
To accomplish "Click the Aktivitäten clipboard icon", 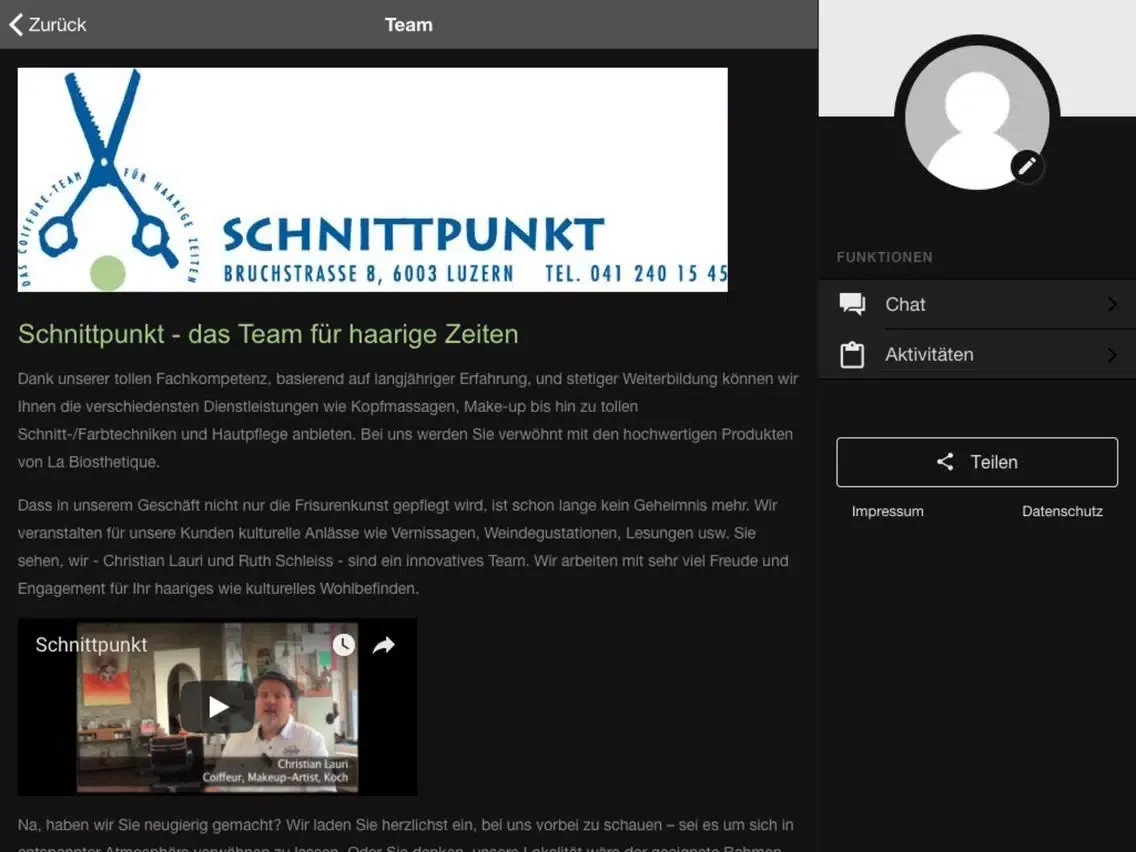I will [852, 354].
